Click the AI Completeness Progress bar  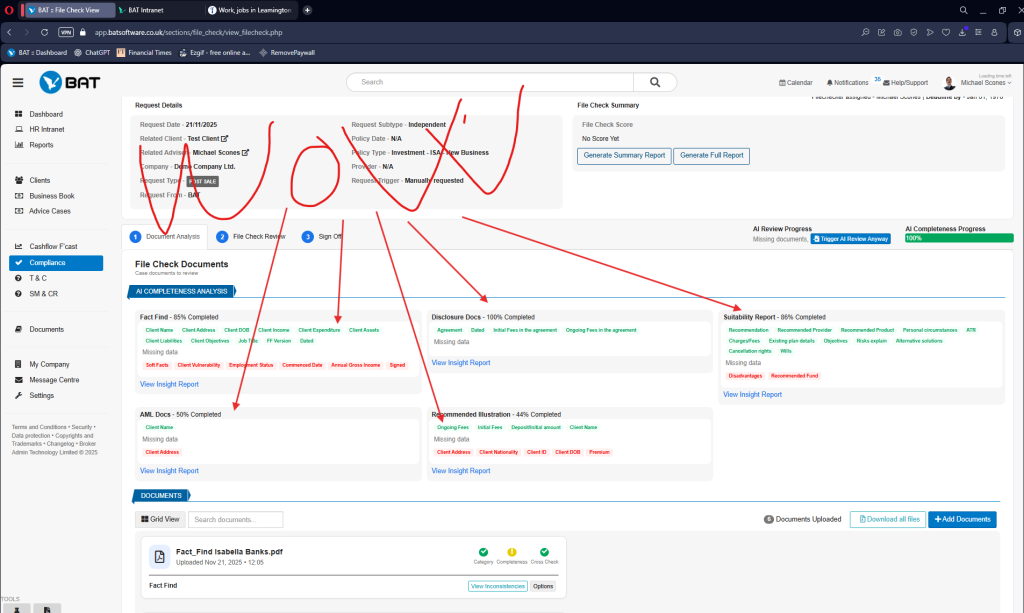pyautogui.click(x=958, y=238)
